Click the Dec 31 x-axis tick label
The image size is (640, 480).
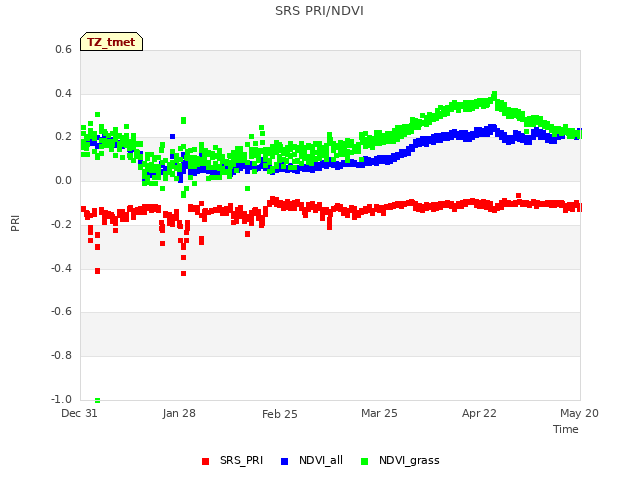(x=79, y=413)
